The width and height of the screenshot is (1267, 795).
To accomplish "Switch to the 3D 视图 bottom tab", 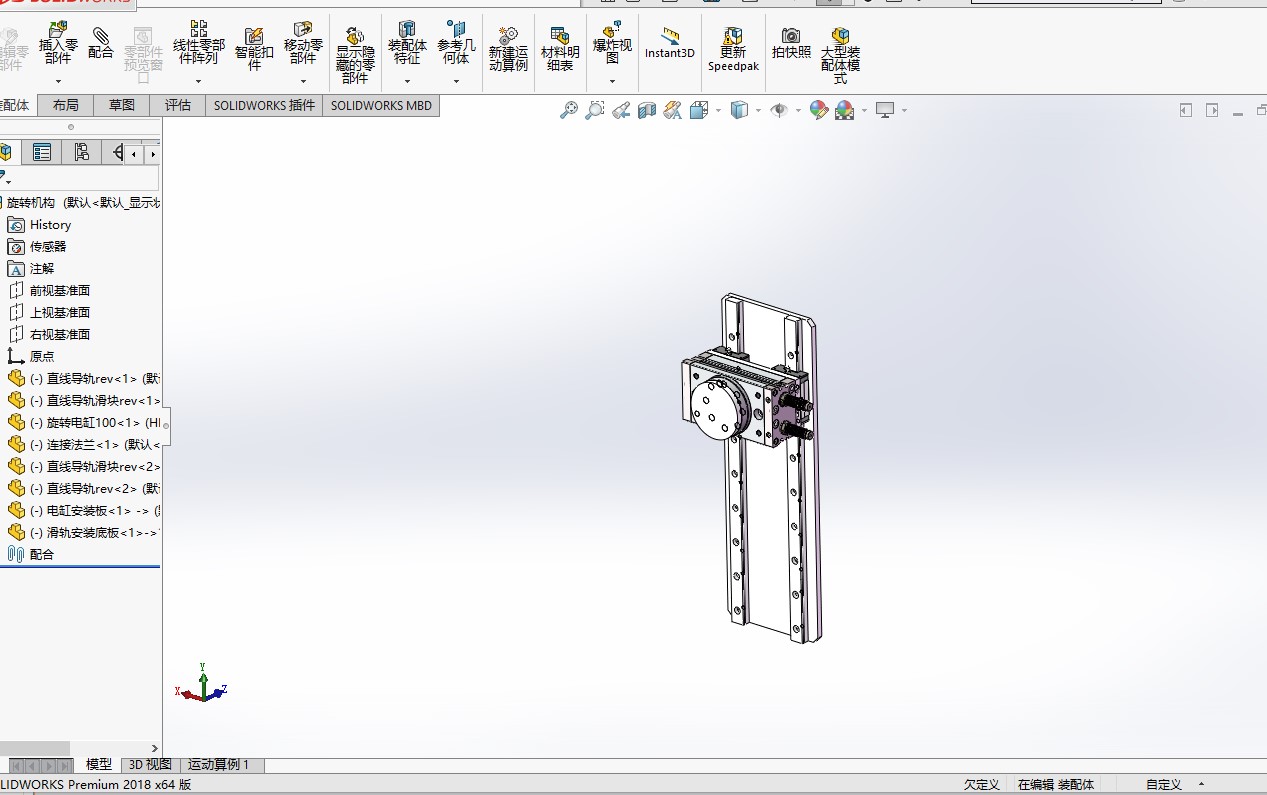I will (150, 765).
